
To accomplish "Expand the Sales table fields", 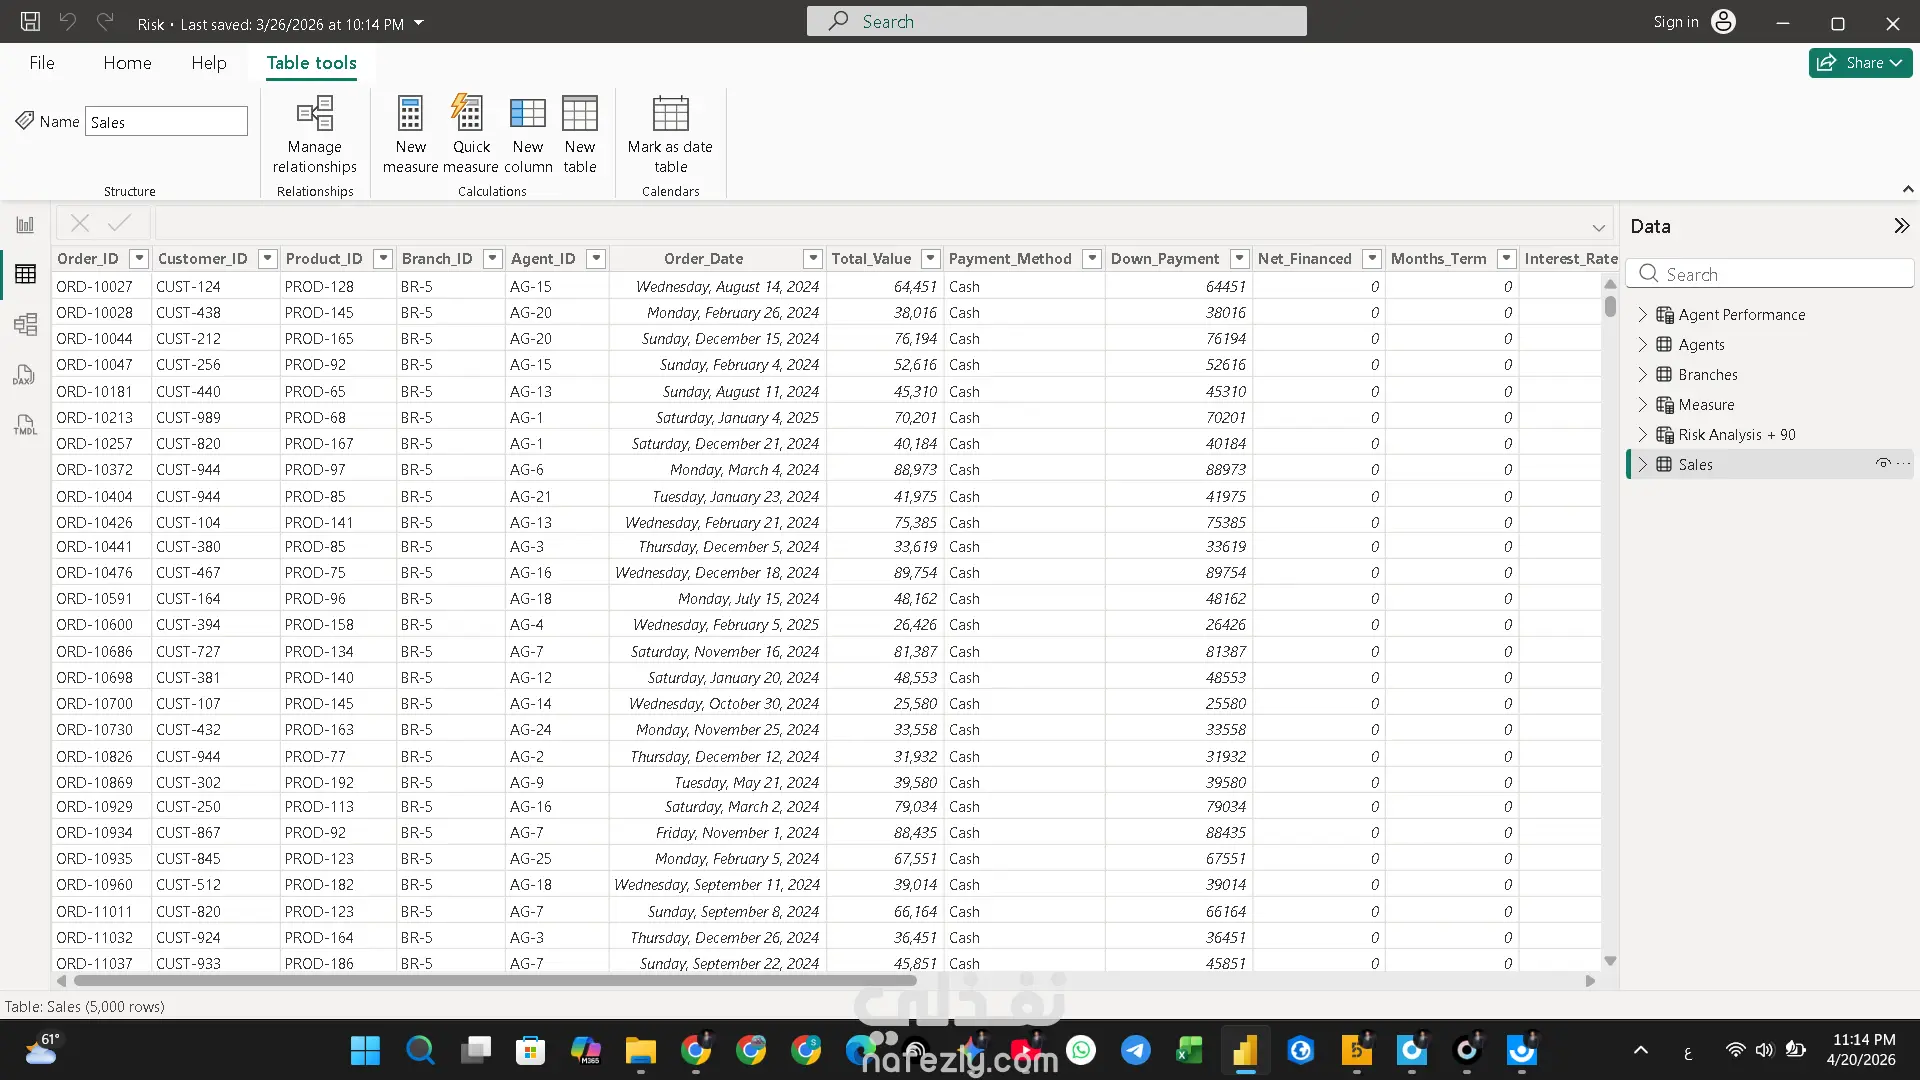I will (x=1642, y=465).
